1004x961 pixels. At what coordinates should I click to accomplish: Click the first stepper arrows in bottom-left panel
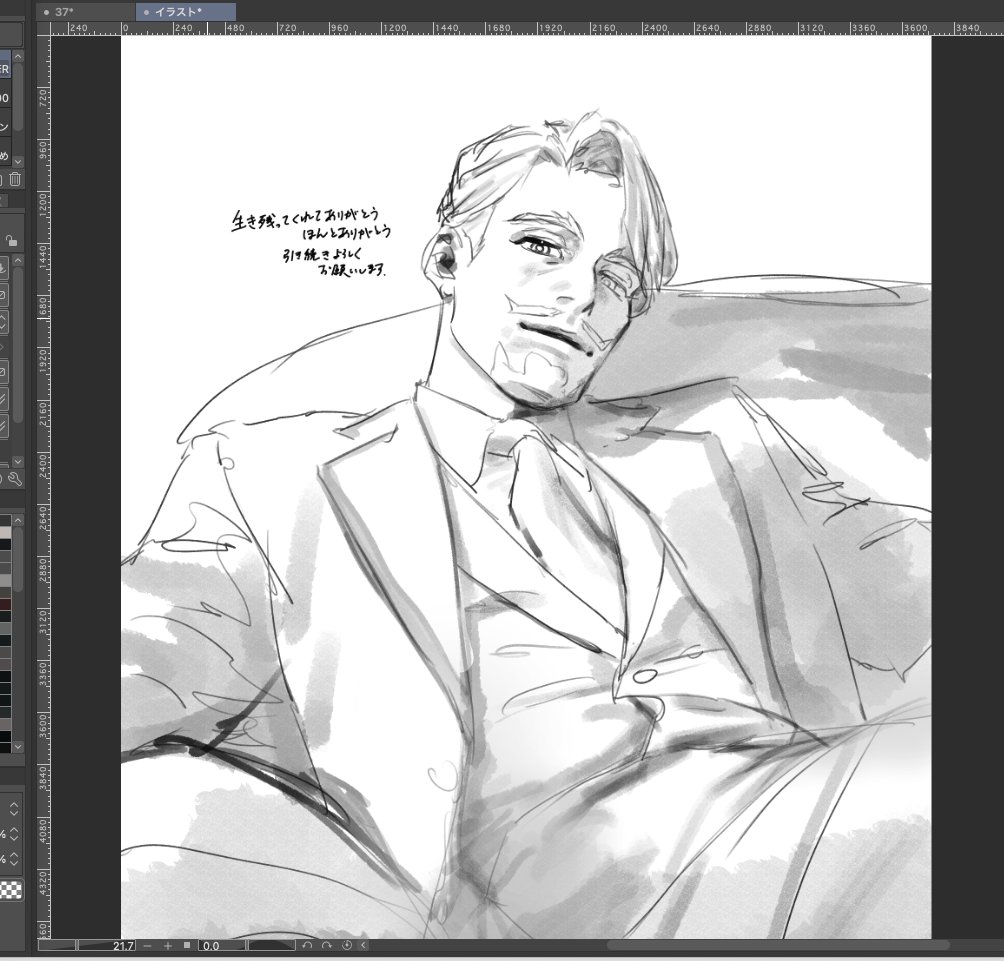click(x=14, y=809)
